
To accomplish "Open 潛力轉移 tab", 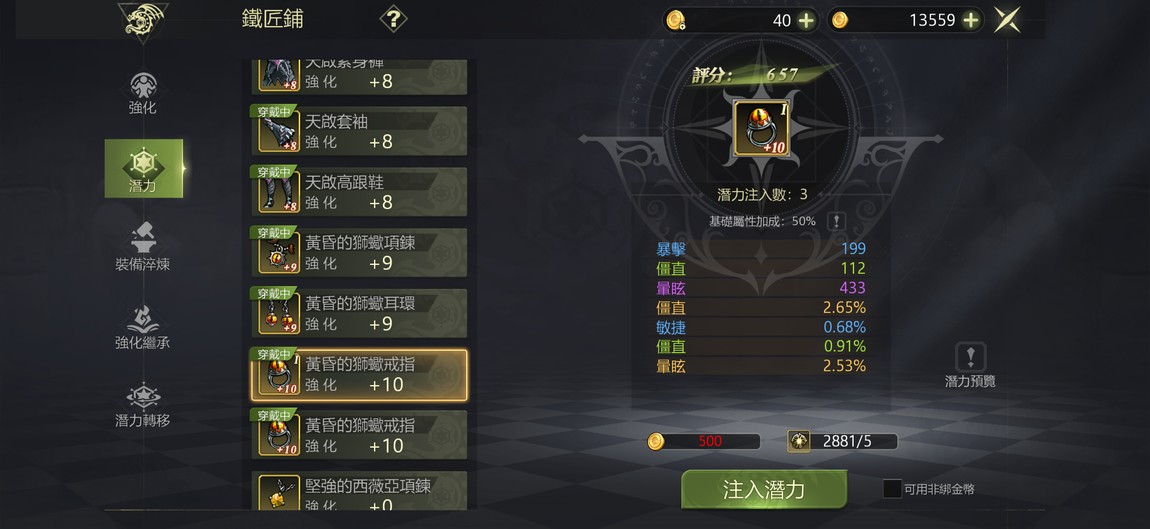I will pos(143,406).
